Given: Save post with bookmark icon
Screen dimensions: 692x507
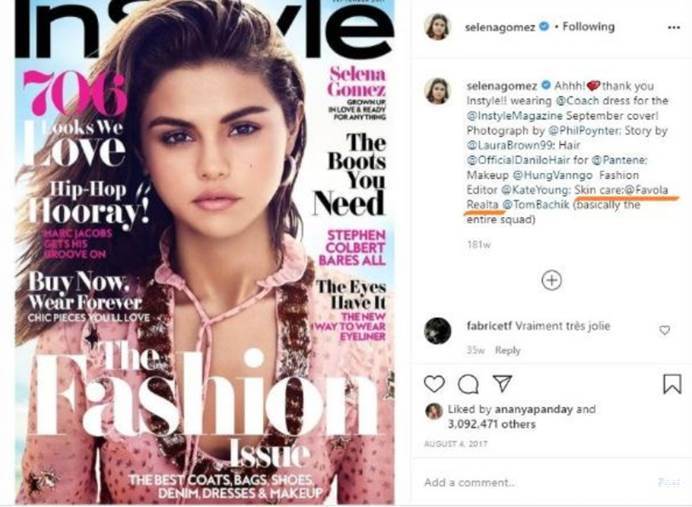Looking at the screenshot, I should pos(672,383).
